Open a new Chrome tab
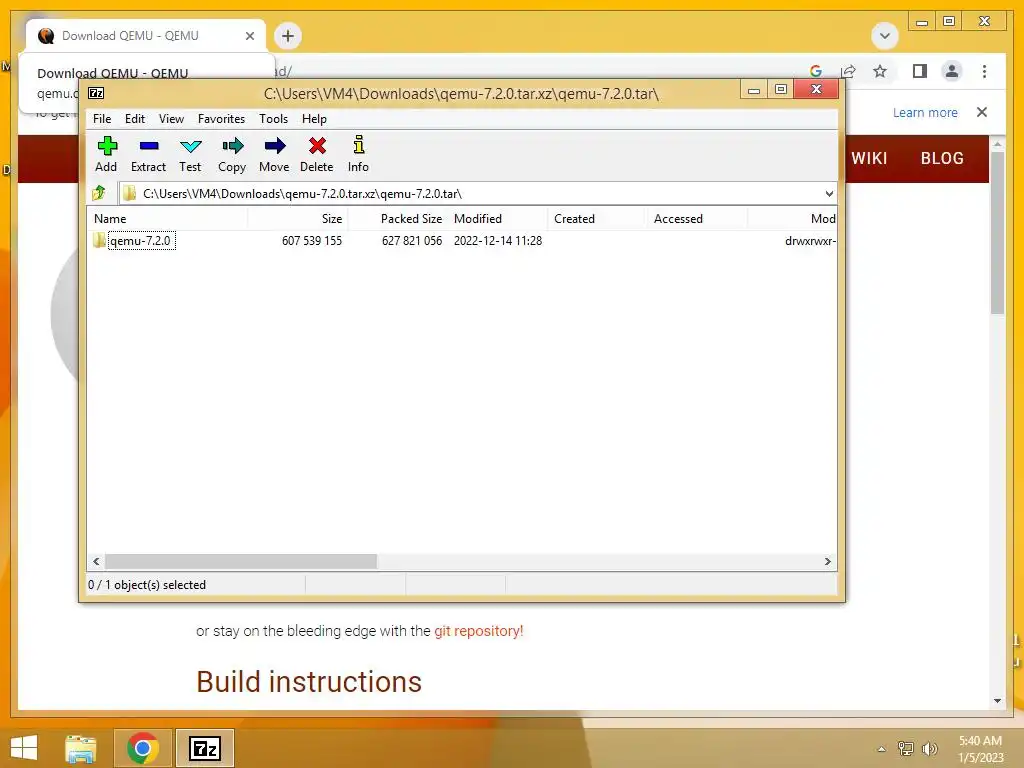The height and width of the screenshot is (768, 1024). click(288, 35)
